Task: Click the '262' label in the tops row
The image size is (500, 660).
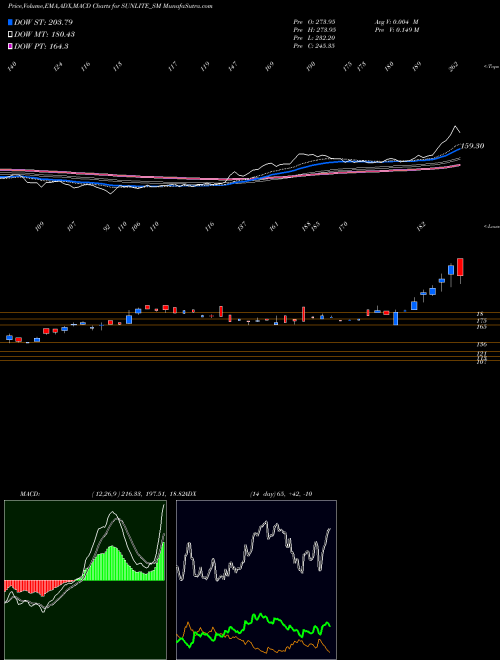Action: tap(453, 67)
